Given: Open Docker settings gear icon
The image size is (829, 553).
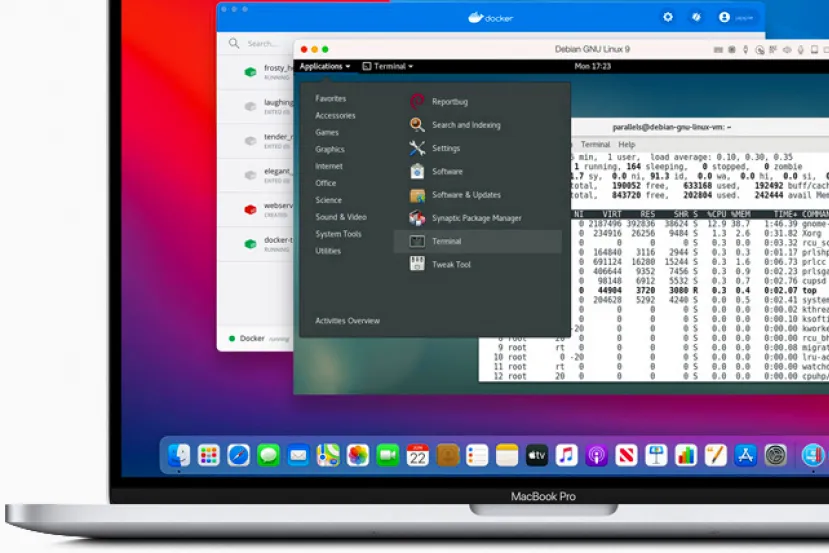Looking at the screenshot, I should 668,17.
